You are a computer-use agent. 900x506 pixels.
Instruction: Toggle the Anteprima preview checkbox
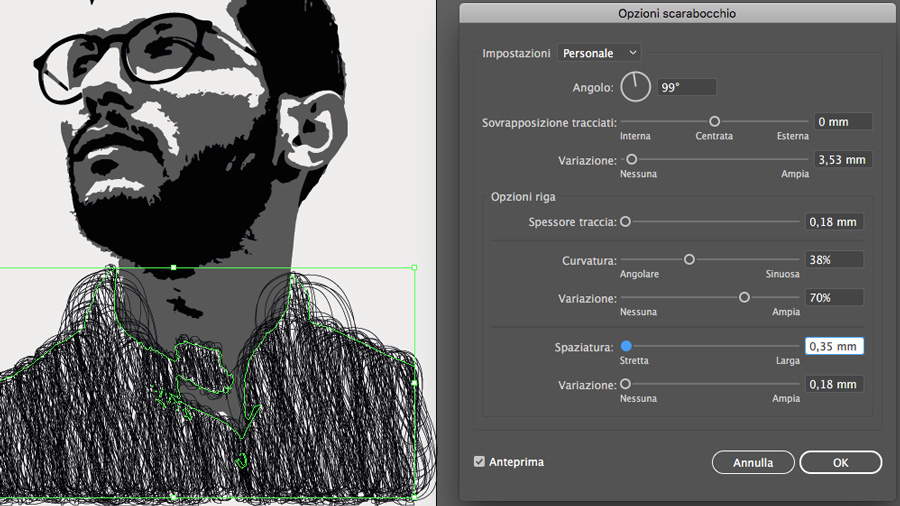[x=479, y=461]
